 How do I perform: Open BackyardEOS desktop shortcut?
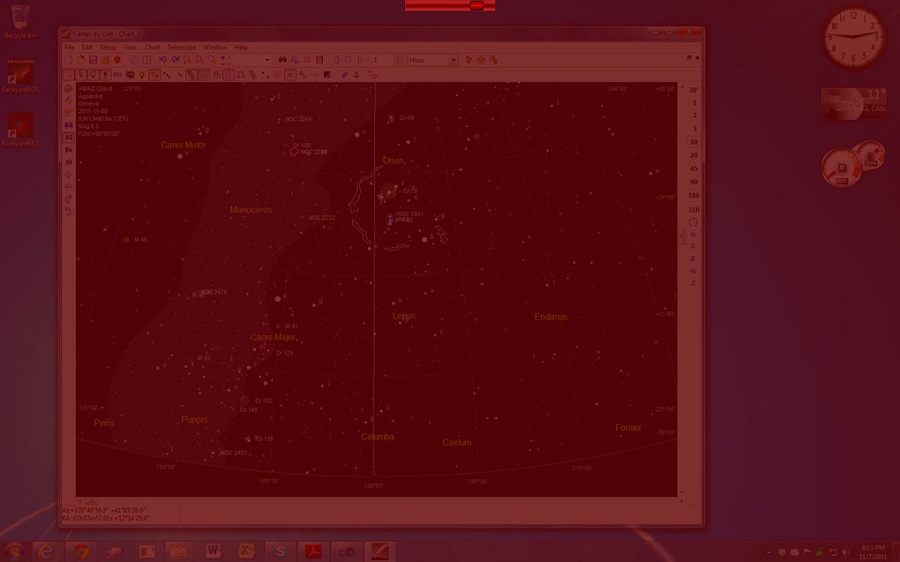(20, 76)
